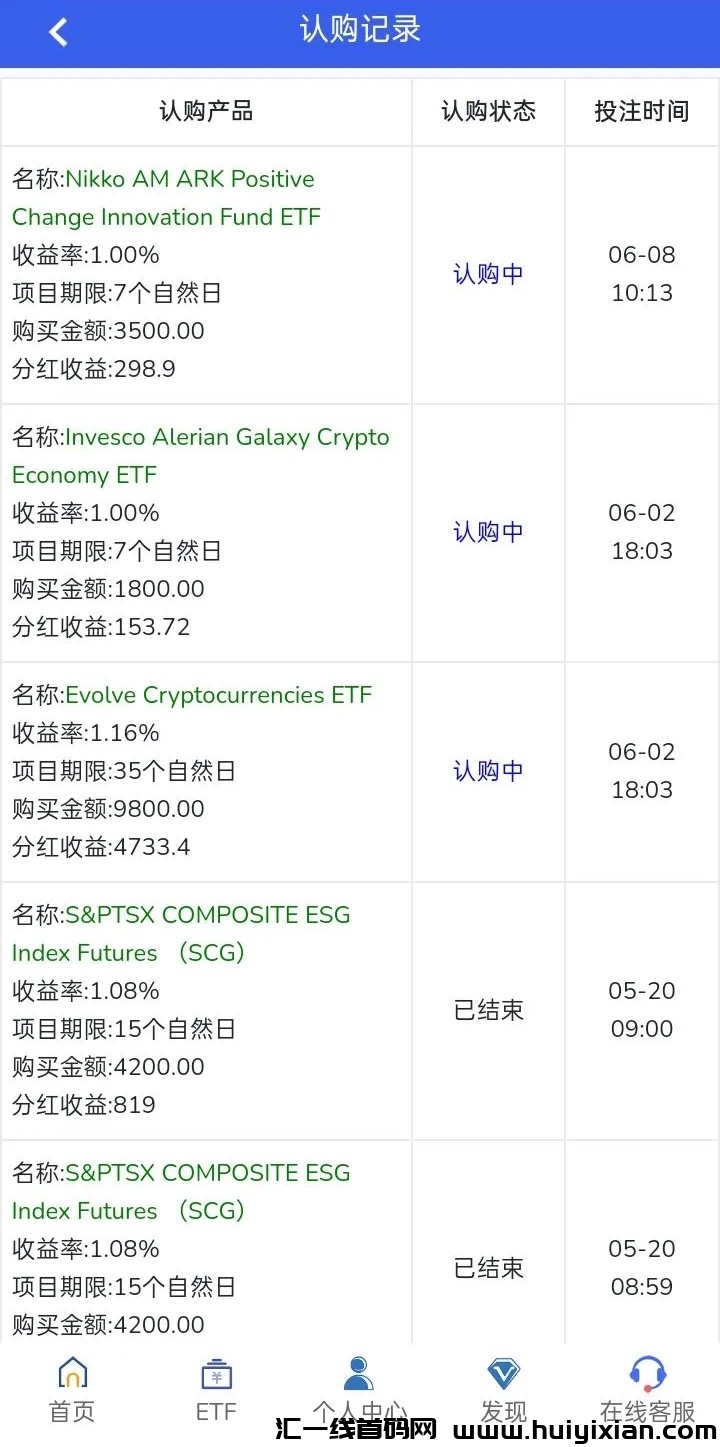
Task: Click the 认购记录 page title
Action: [x=360, y=29]
